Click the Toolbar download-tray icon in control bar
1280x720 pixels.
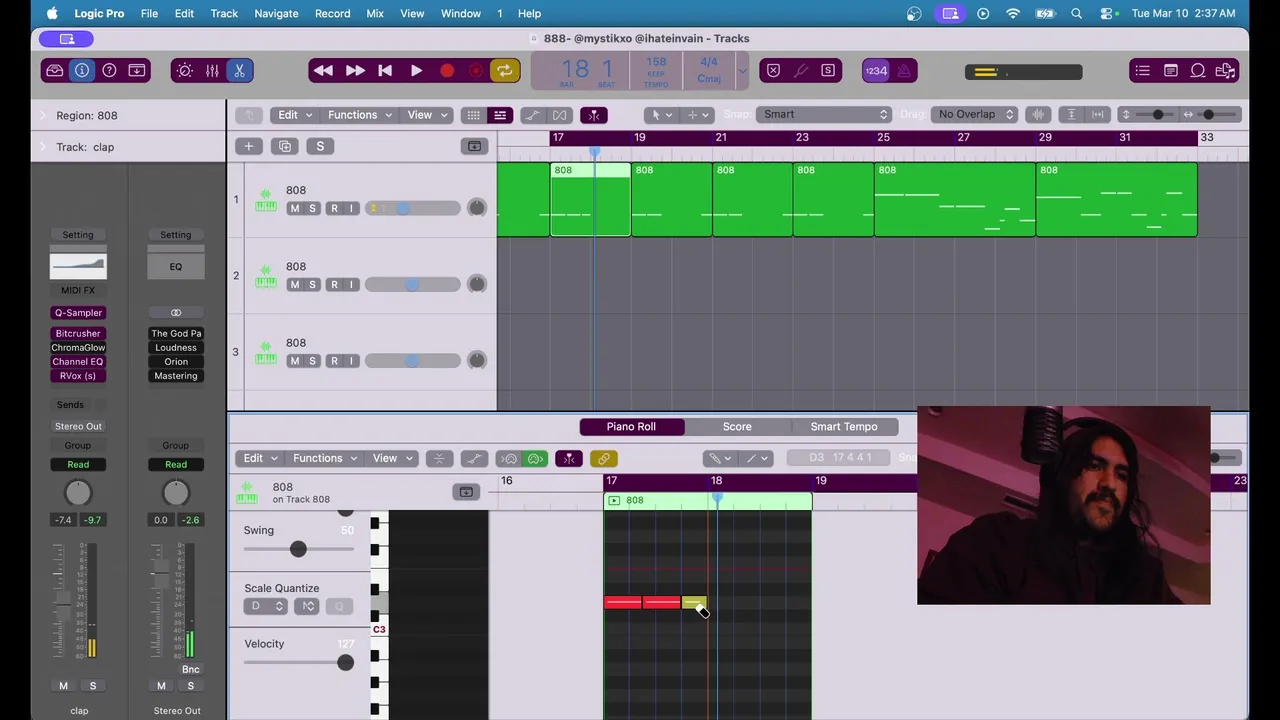click(x=137, y=71)
